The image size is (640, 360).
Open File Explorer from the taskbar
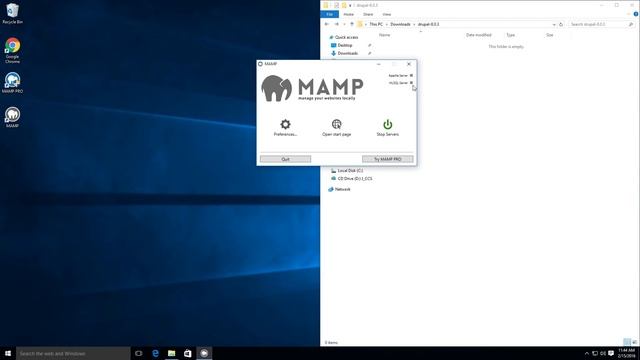(171, 353)
